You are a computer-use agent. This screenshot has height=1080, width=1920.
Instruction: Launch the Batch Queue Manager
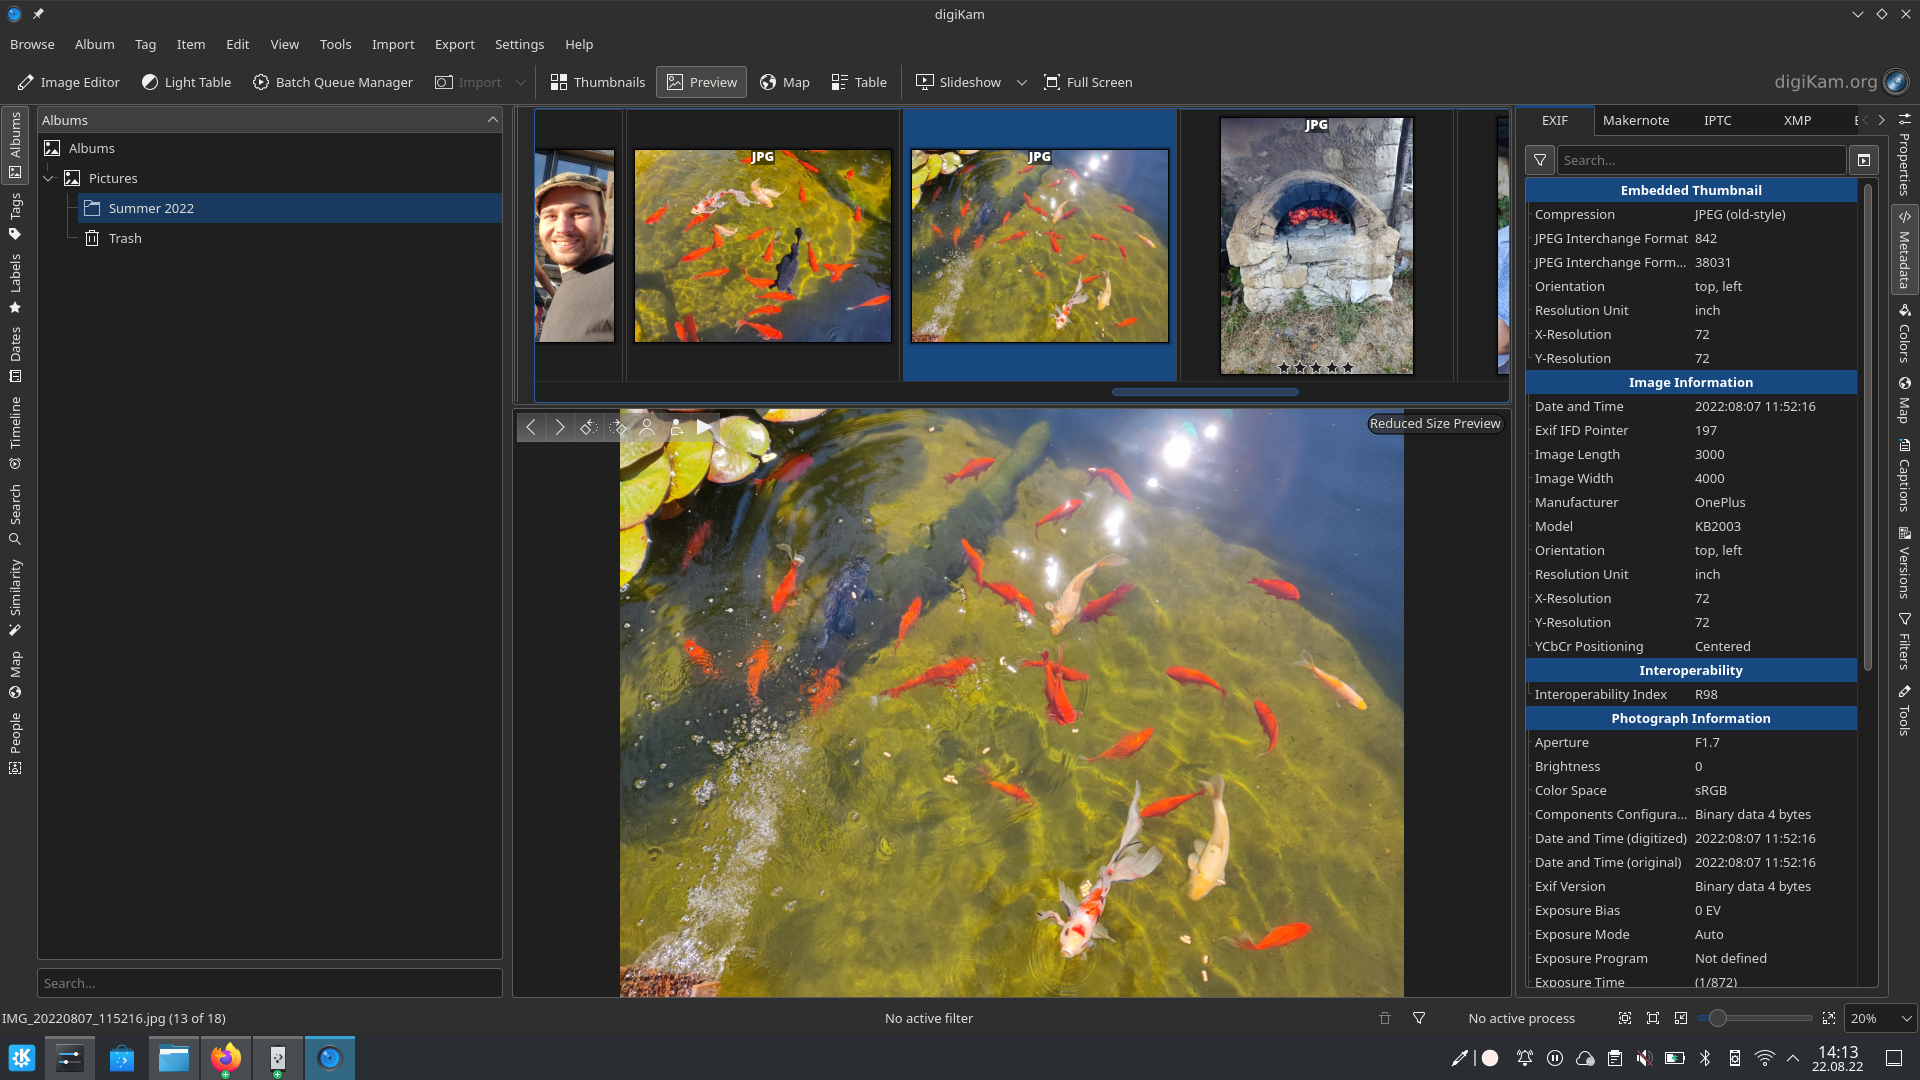tap(332, 82)
